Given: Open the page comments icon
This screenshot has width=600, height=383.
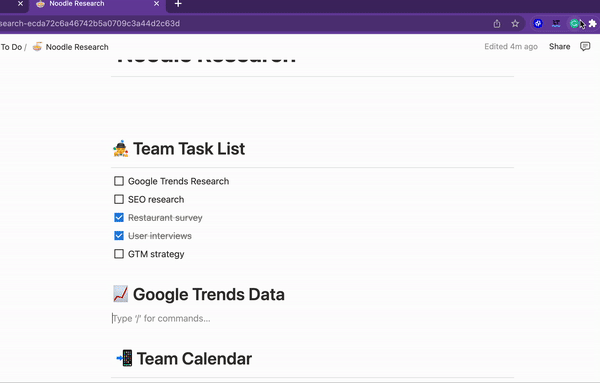Looking at the screenshot, I should 585,47.
